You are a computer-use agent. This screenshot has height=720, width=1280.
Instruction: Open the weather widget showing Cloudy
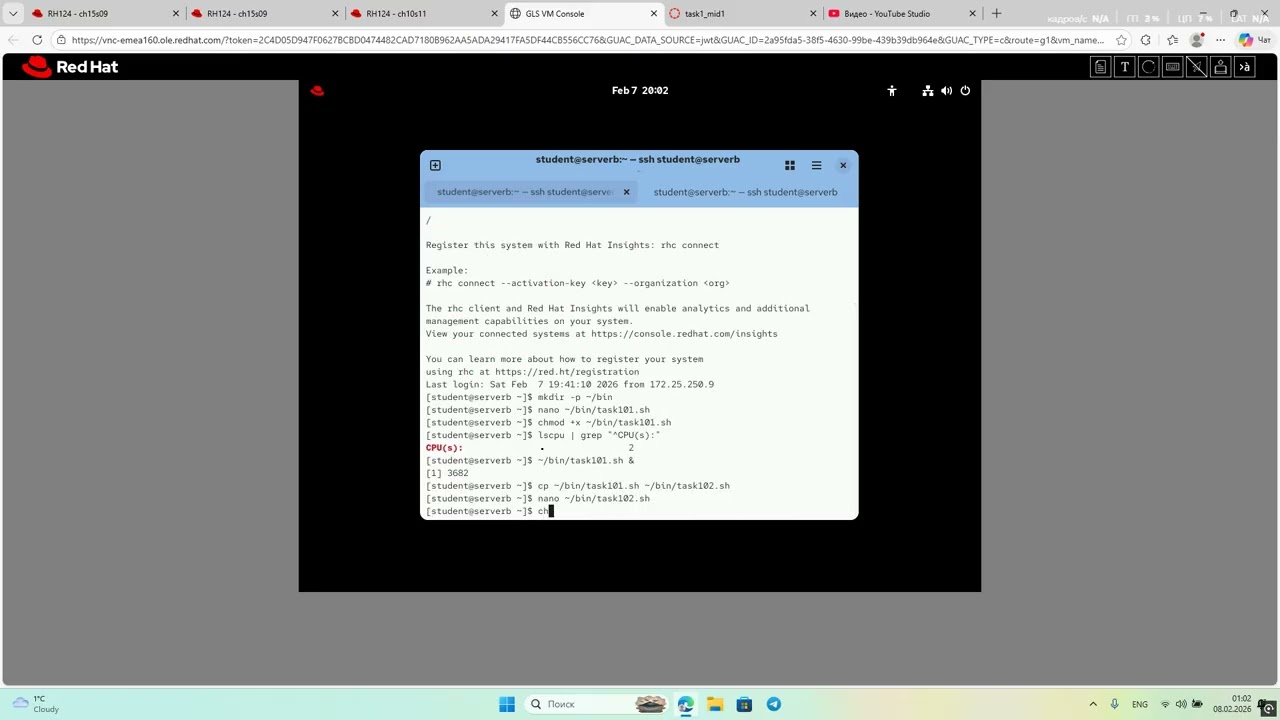[35, 704]
